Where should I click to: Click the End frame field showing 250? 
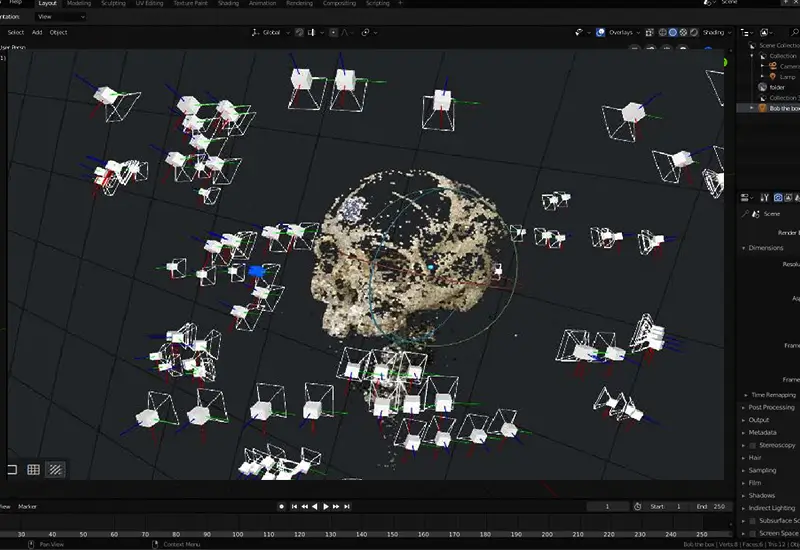[714, 507]
